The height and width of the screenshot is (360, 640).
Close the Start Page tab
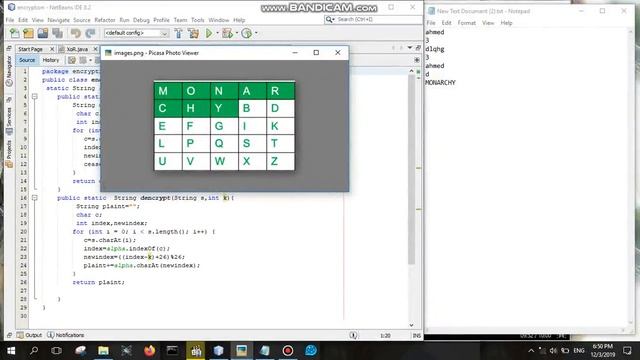(x=52, y=49)
